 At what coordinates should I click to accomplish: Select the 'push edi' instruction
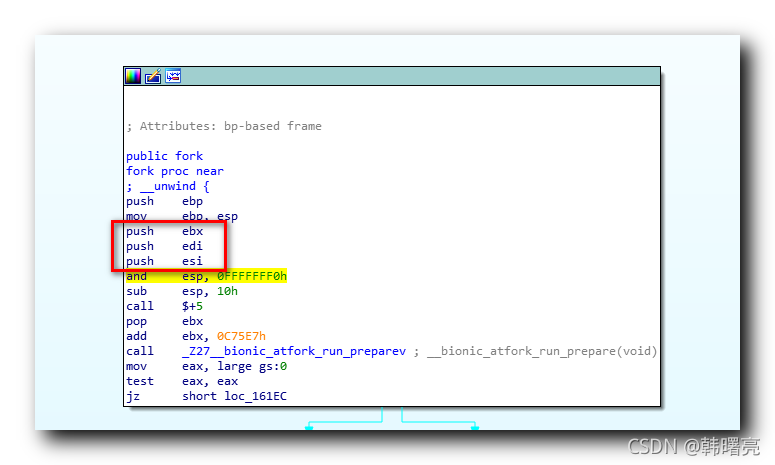pyautogui.click(x=165, y=246)
